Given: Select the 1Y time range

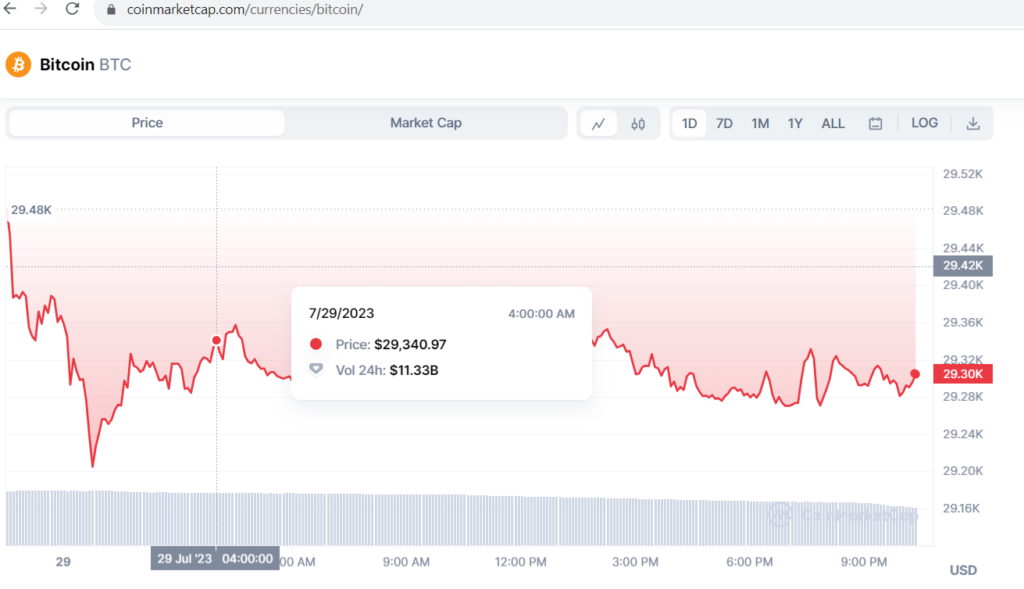Looking at the screenshot, I should [795, 124].
